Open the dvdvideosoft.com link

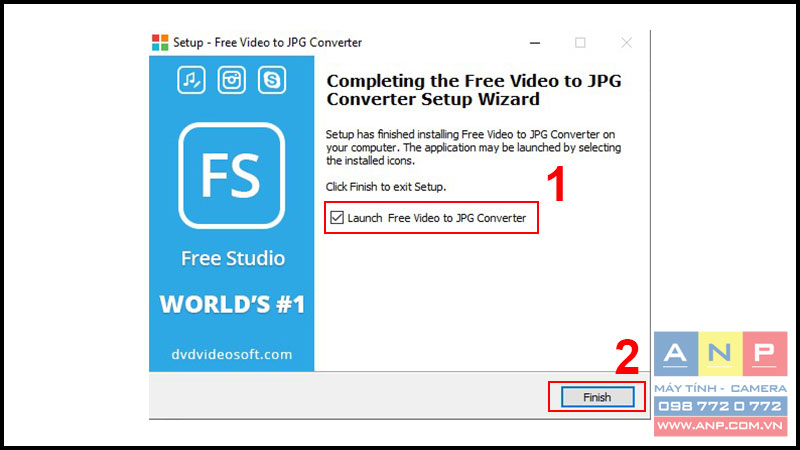232,354
